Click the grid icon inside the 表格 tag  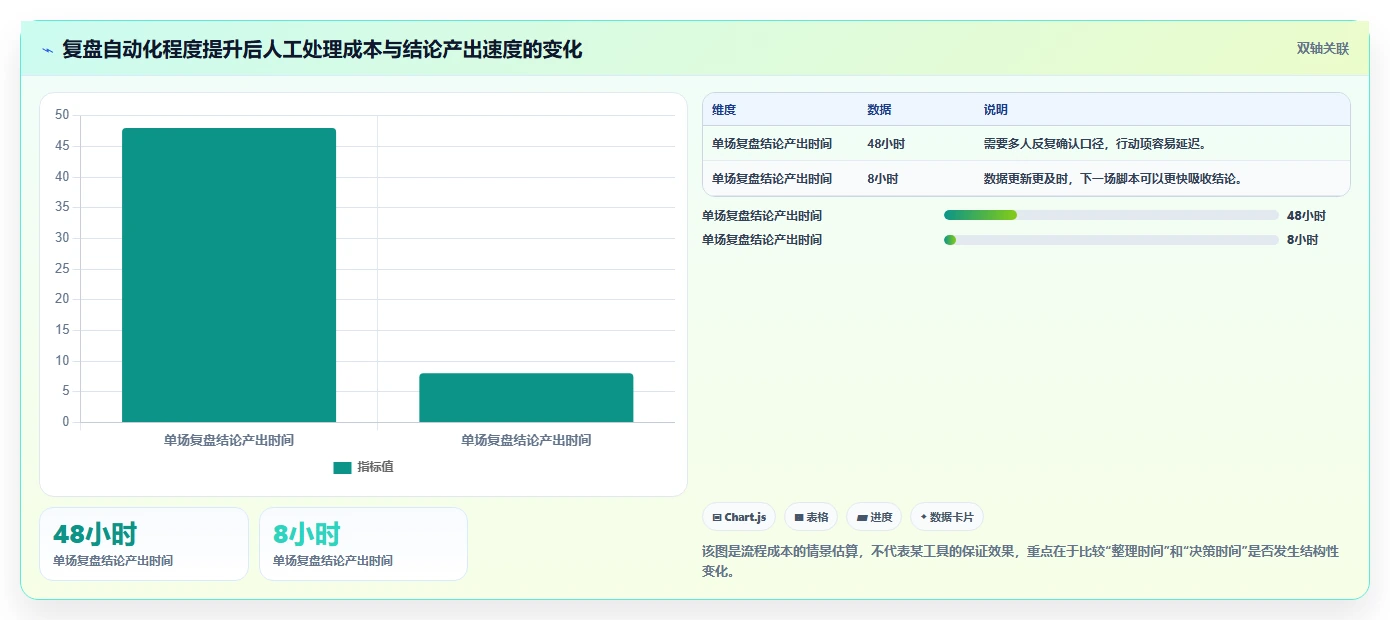[x=799, y=517]
